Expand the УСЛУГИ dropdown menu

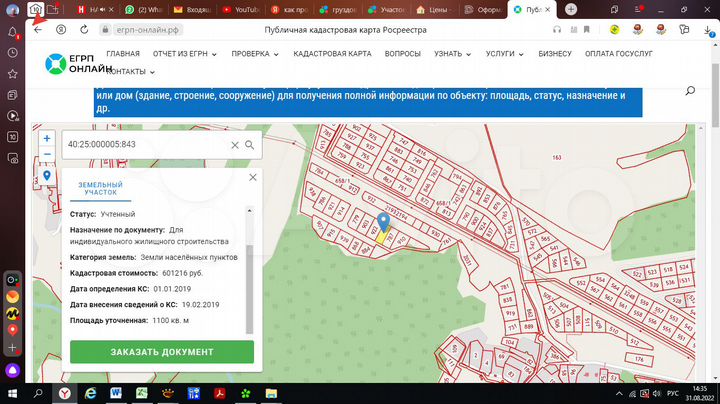coord(504,52)
